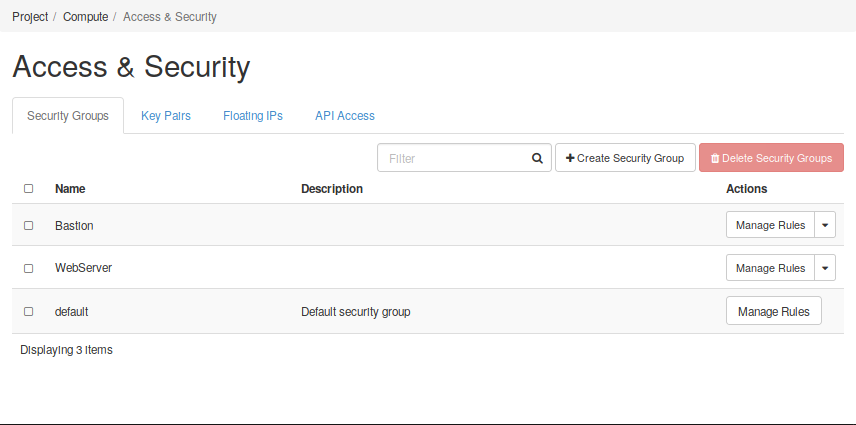Go to the API Access tab
This screenshot has width=856, height=425.
click(345, 116)
